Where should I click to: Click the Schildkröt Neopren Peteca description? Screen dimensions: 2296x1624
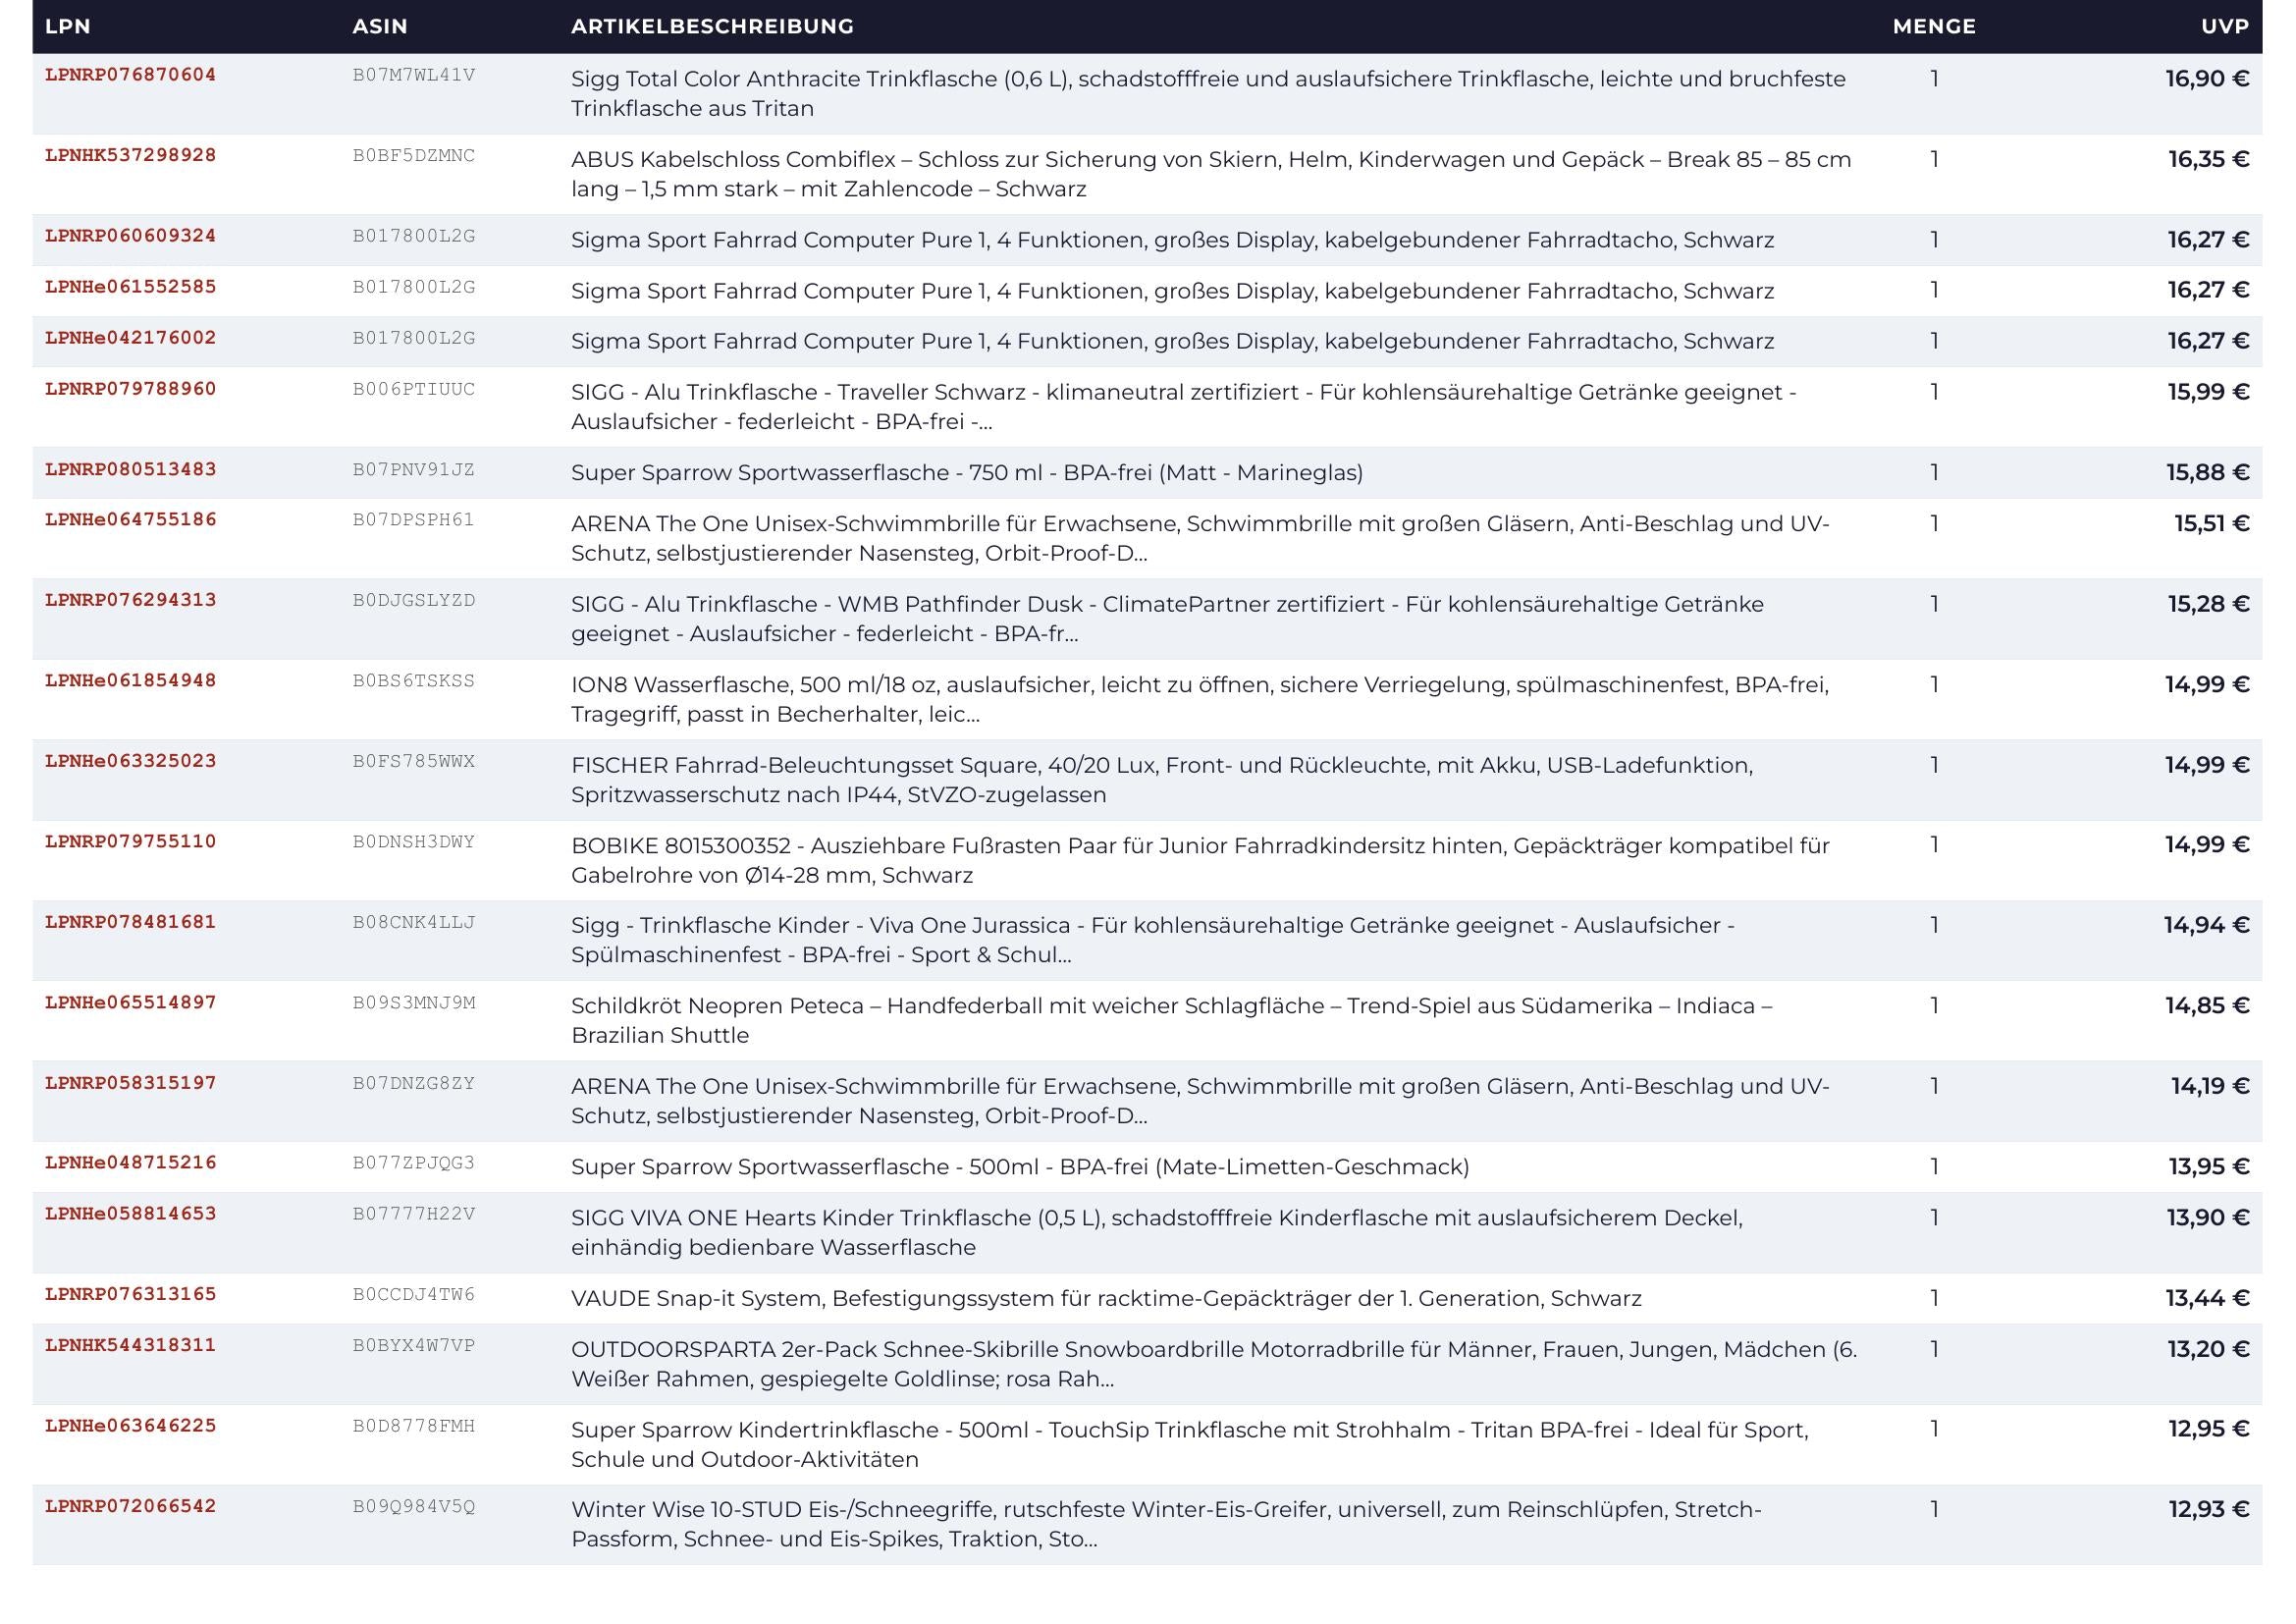tap(1172, 1020)
